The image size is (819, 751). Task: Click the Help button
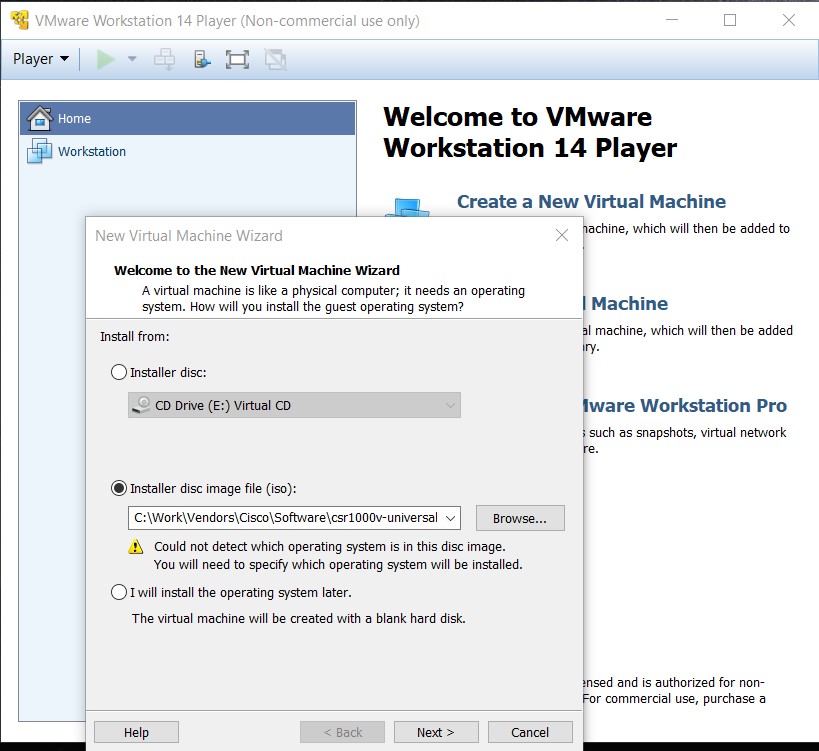click(136, 732)
